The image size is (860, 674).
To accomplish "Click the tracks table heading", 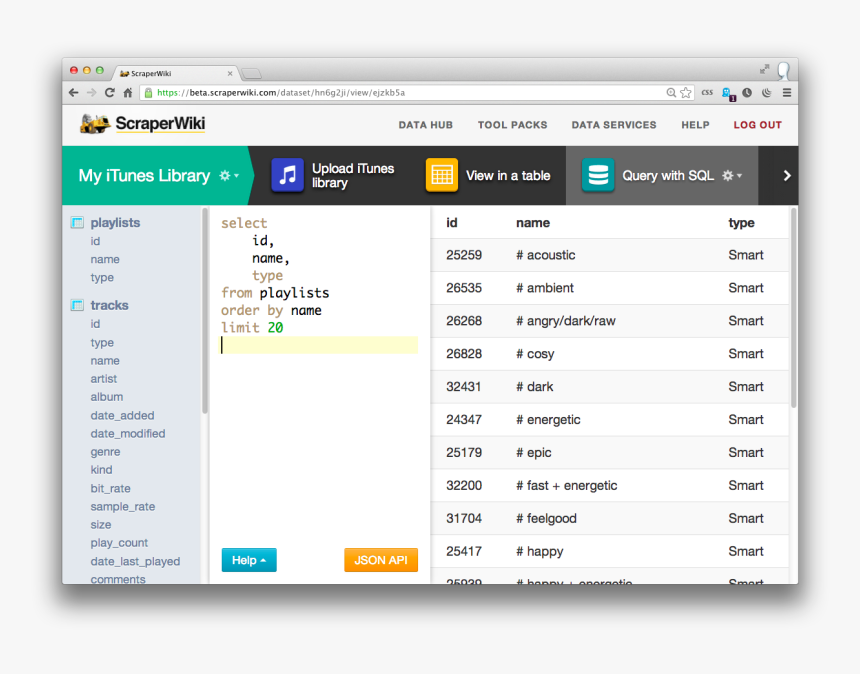I will 109,305.
